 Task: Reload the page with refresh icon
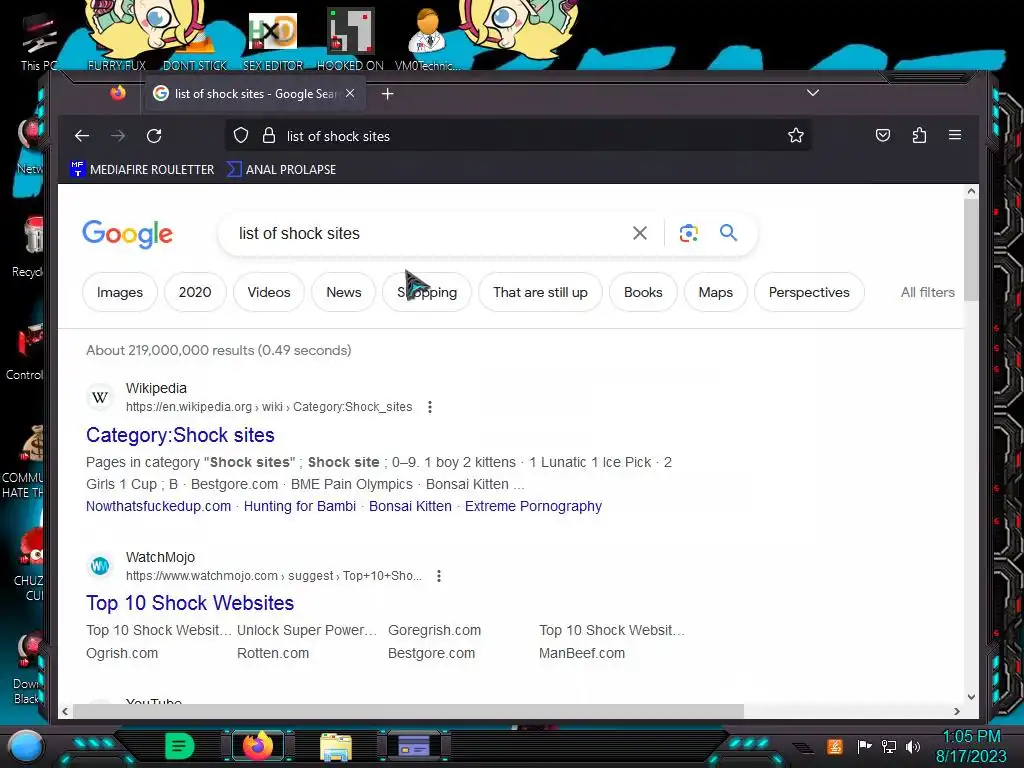click(154, 136)
